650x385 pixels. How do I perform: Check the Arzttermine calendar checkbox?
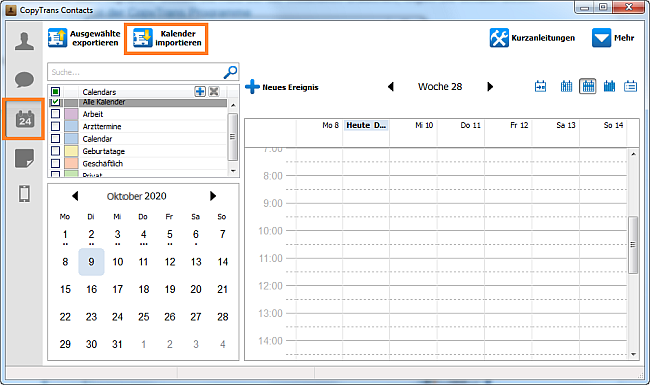click(x=56, y=126)
